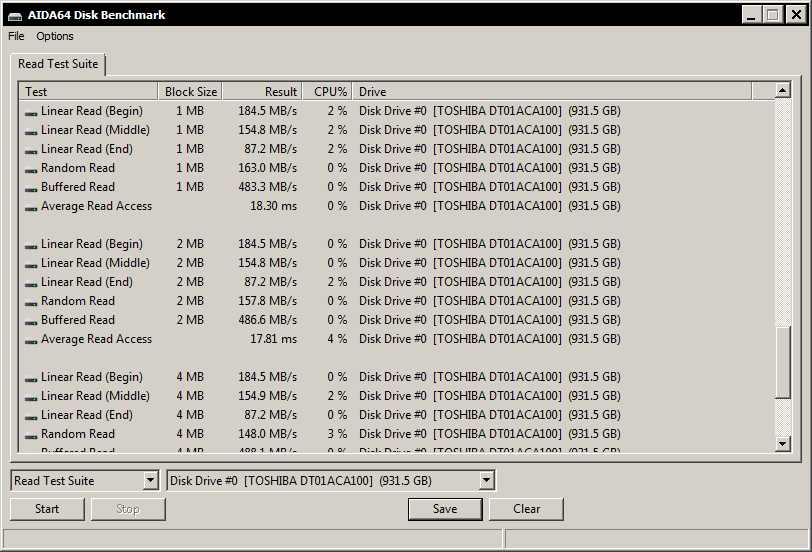Click disk icon beside Random Read 4 MB
Viewport: 812px width, 552px height.
click(31, 435)
